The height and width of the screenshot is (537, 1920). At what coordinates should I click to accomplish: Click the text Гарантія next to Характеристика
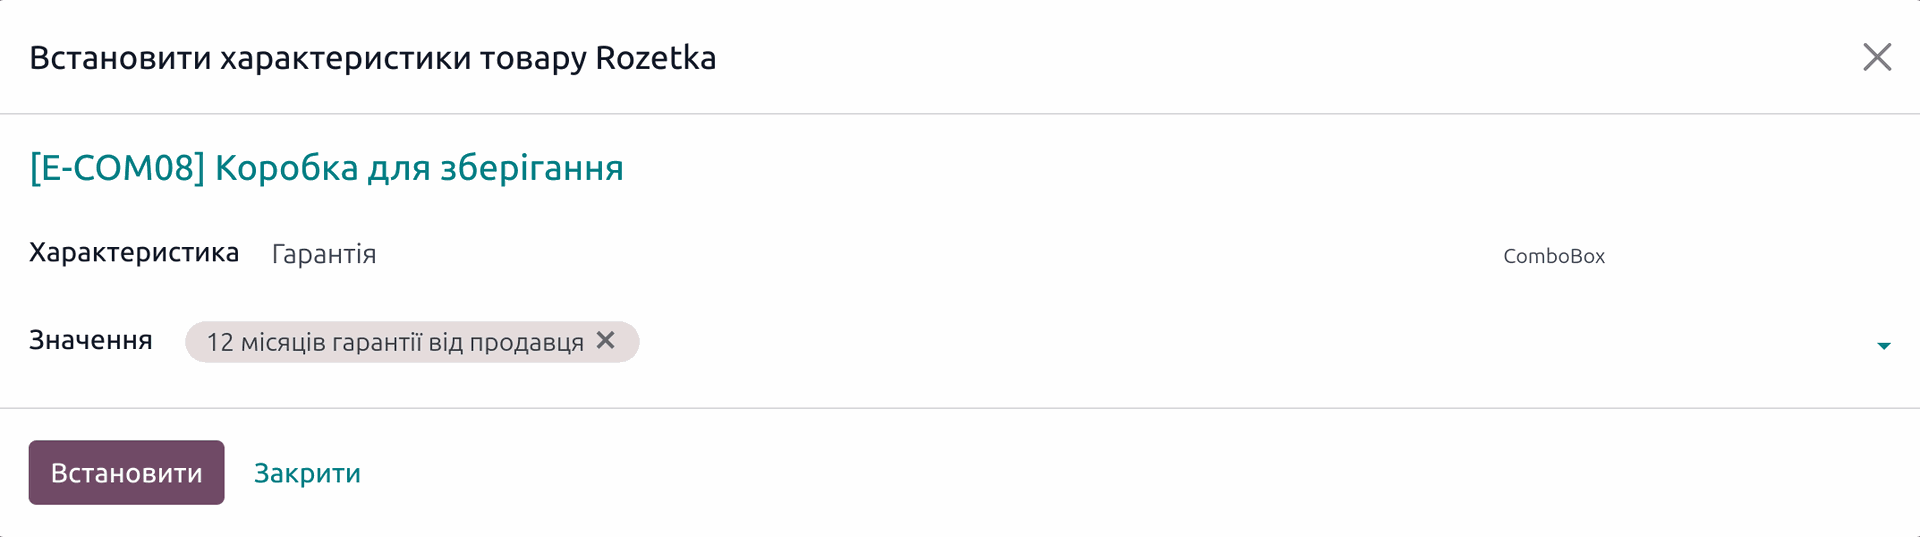point(324,254)
